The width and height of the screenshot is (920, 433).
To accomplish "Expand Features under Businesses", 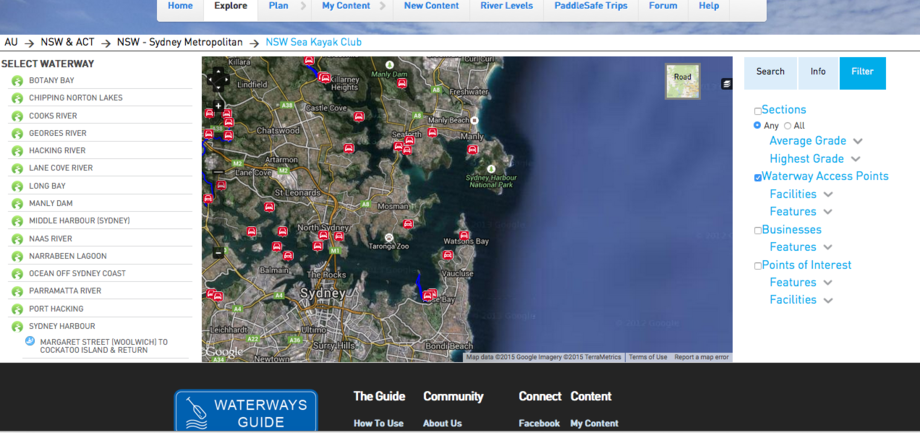I will [827, 247].
